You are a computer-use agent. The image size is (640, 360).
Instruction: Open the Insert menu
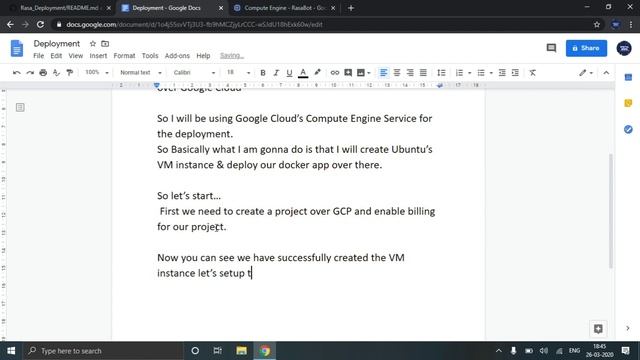coord(98,56)
